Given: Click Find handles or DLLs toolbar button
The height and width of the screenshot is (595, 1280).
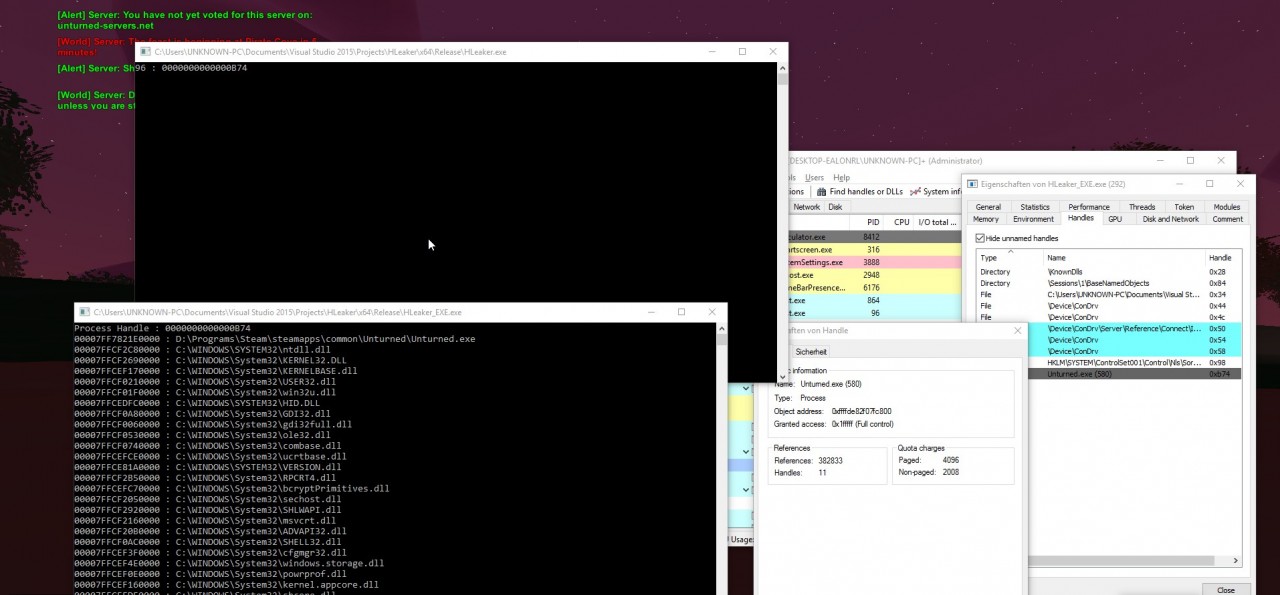Looking at the screenshot, I should [860, 192].
